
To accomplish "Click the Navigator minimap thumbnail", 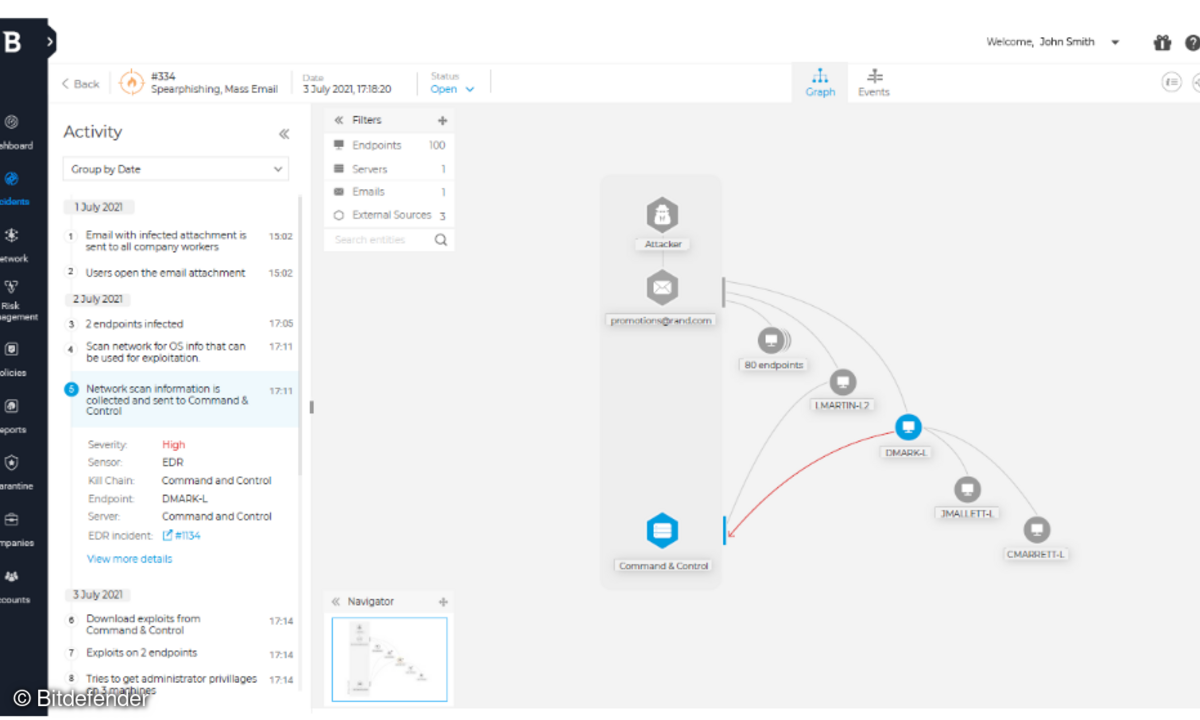I will [390, 659].
